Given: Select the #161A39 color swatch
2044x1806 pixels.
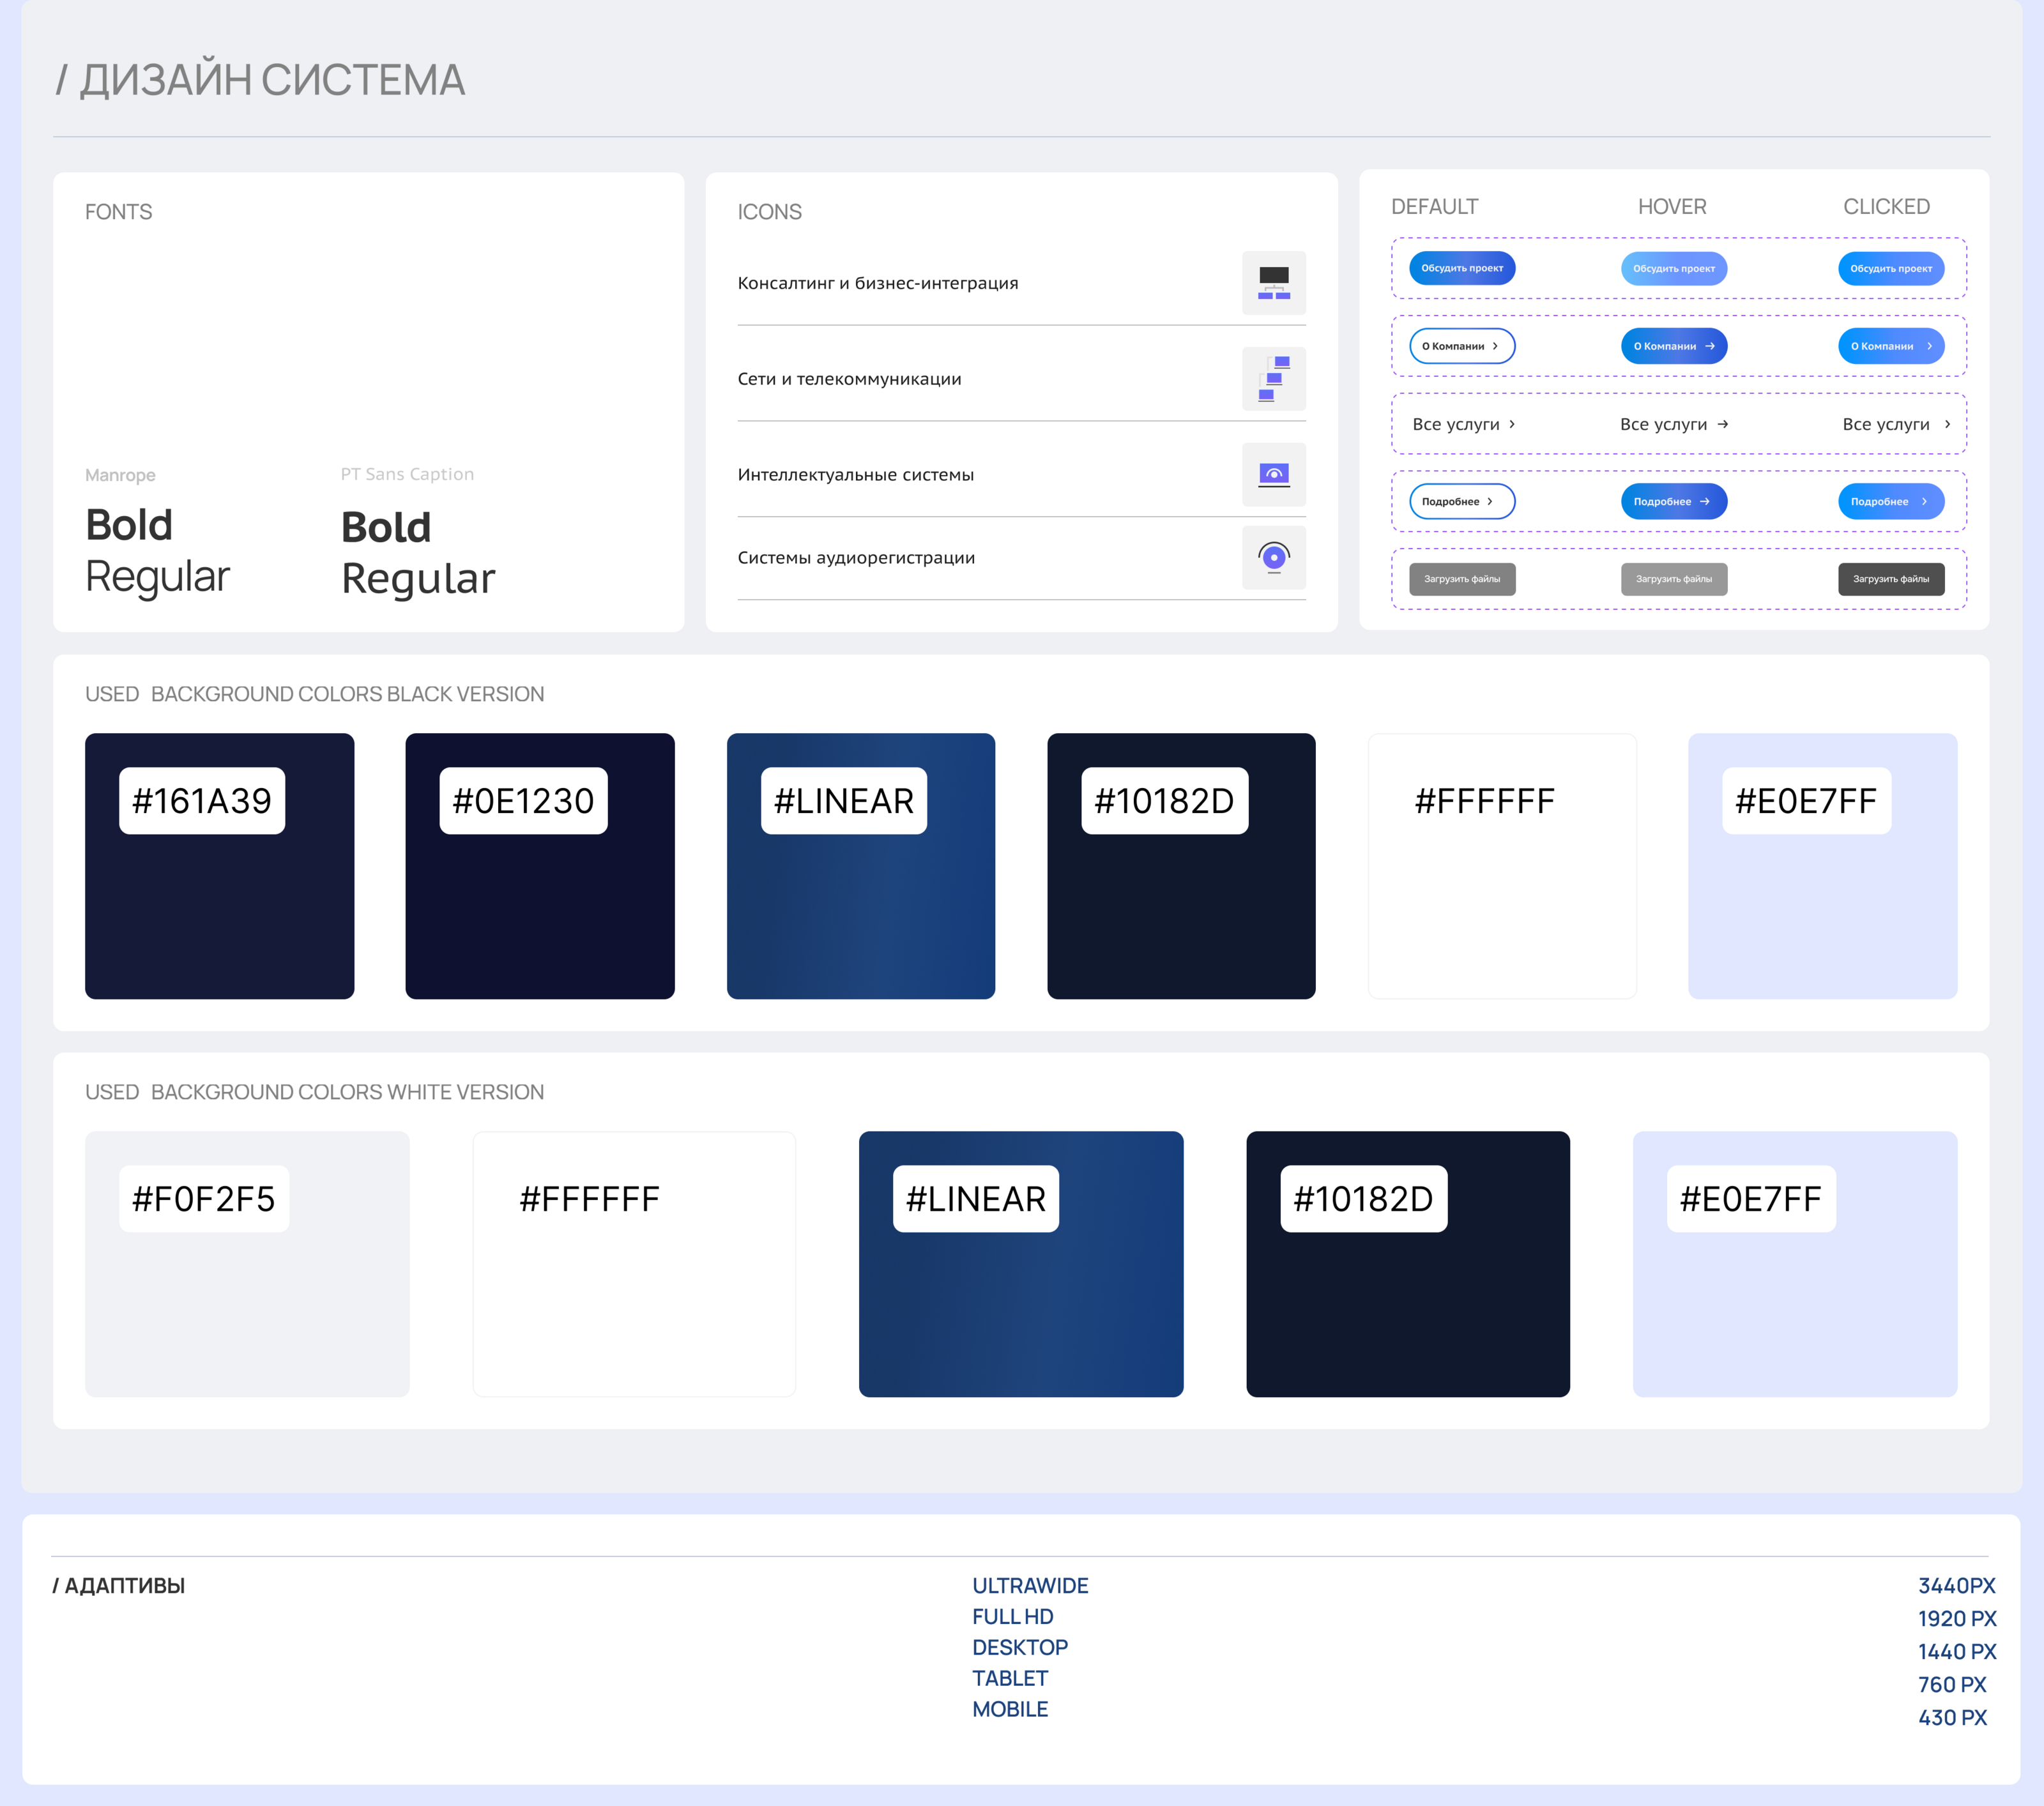Looking at the screenshot, I should click(x=219, y=866).
